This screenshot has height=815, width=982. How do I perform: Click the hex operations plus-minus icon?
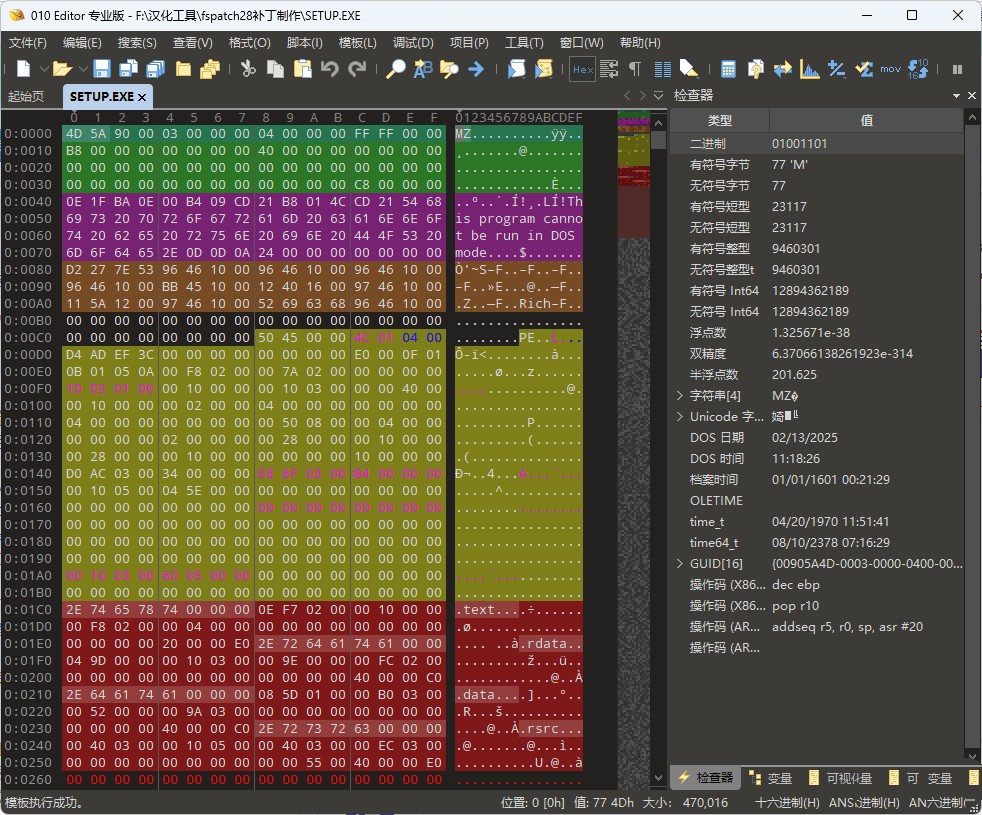tap(836, 68)
